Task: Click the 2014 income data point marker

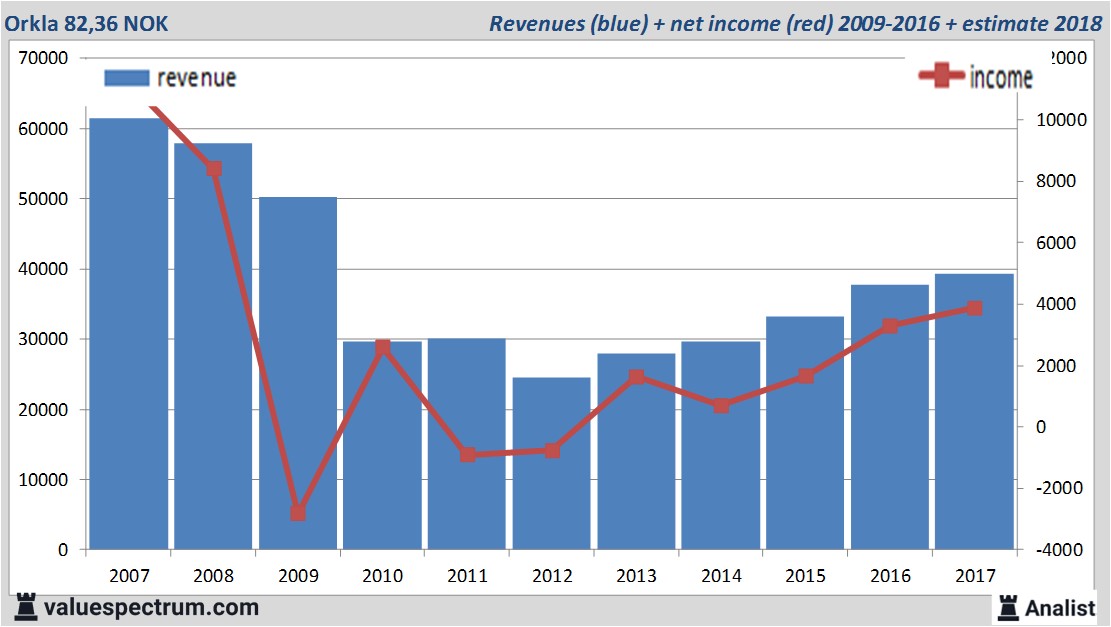Action: pyautogui.click(x=721, y=405)
